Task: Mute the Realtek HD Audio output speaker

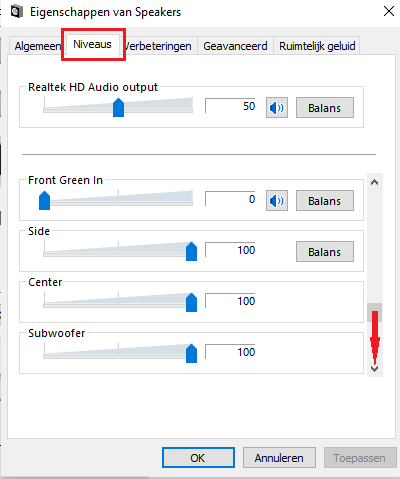Action: pyautogui.click(x=277, y=108)
